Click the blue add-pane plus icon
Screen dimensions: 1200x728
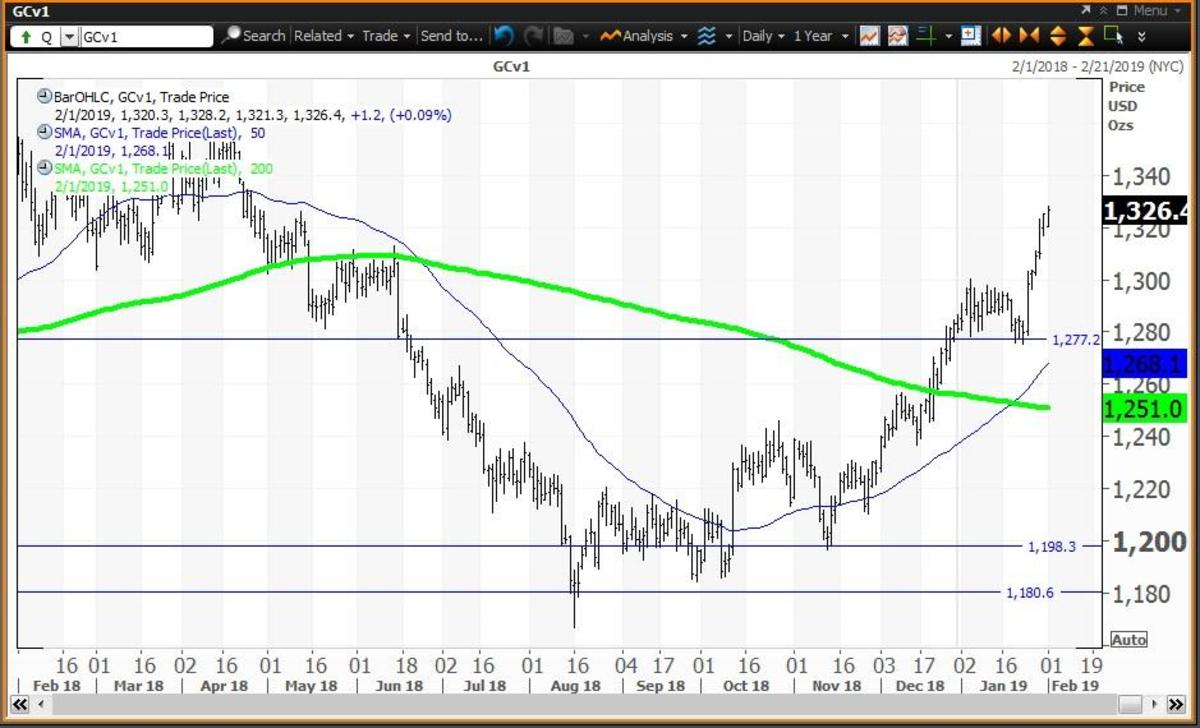970,36
